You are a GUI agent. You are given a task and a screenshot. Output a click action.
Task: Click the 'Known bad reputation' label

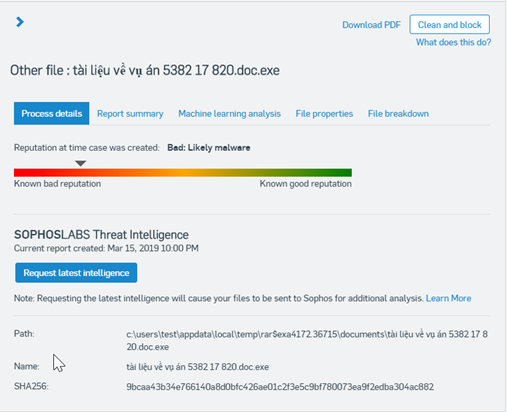(x=57, y=184)
